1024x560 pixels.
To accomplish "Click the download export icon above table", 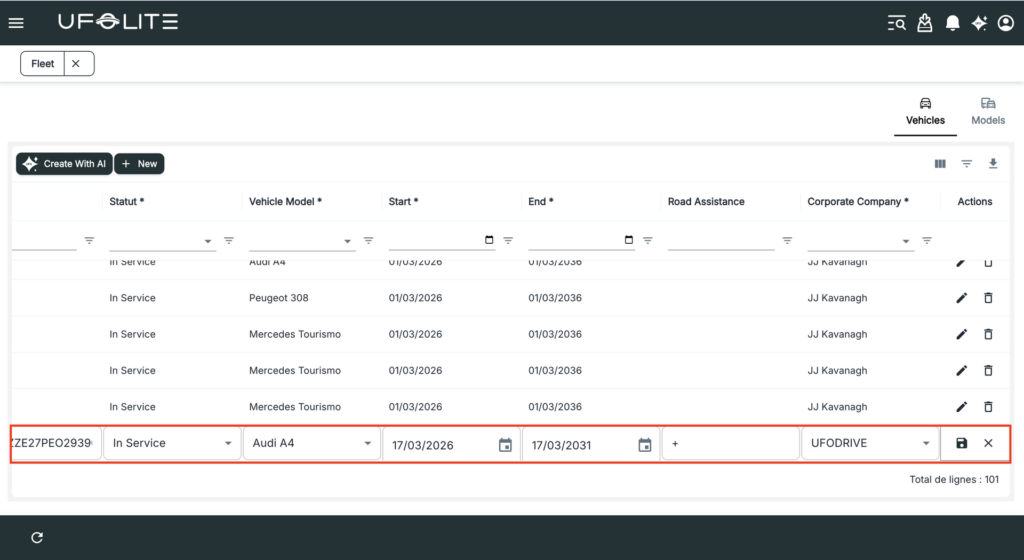I will [993, 164].
